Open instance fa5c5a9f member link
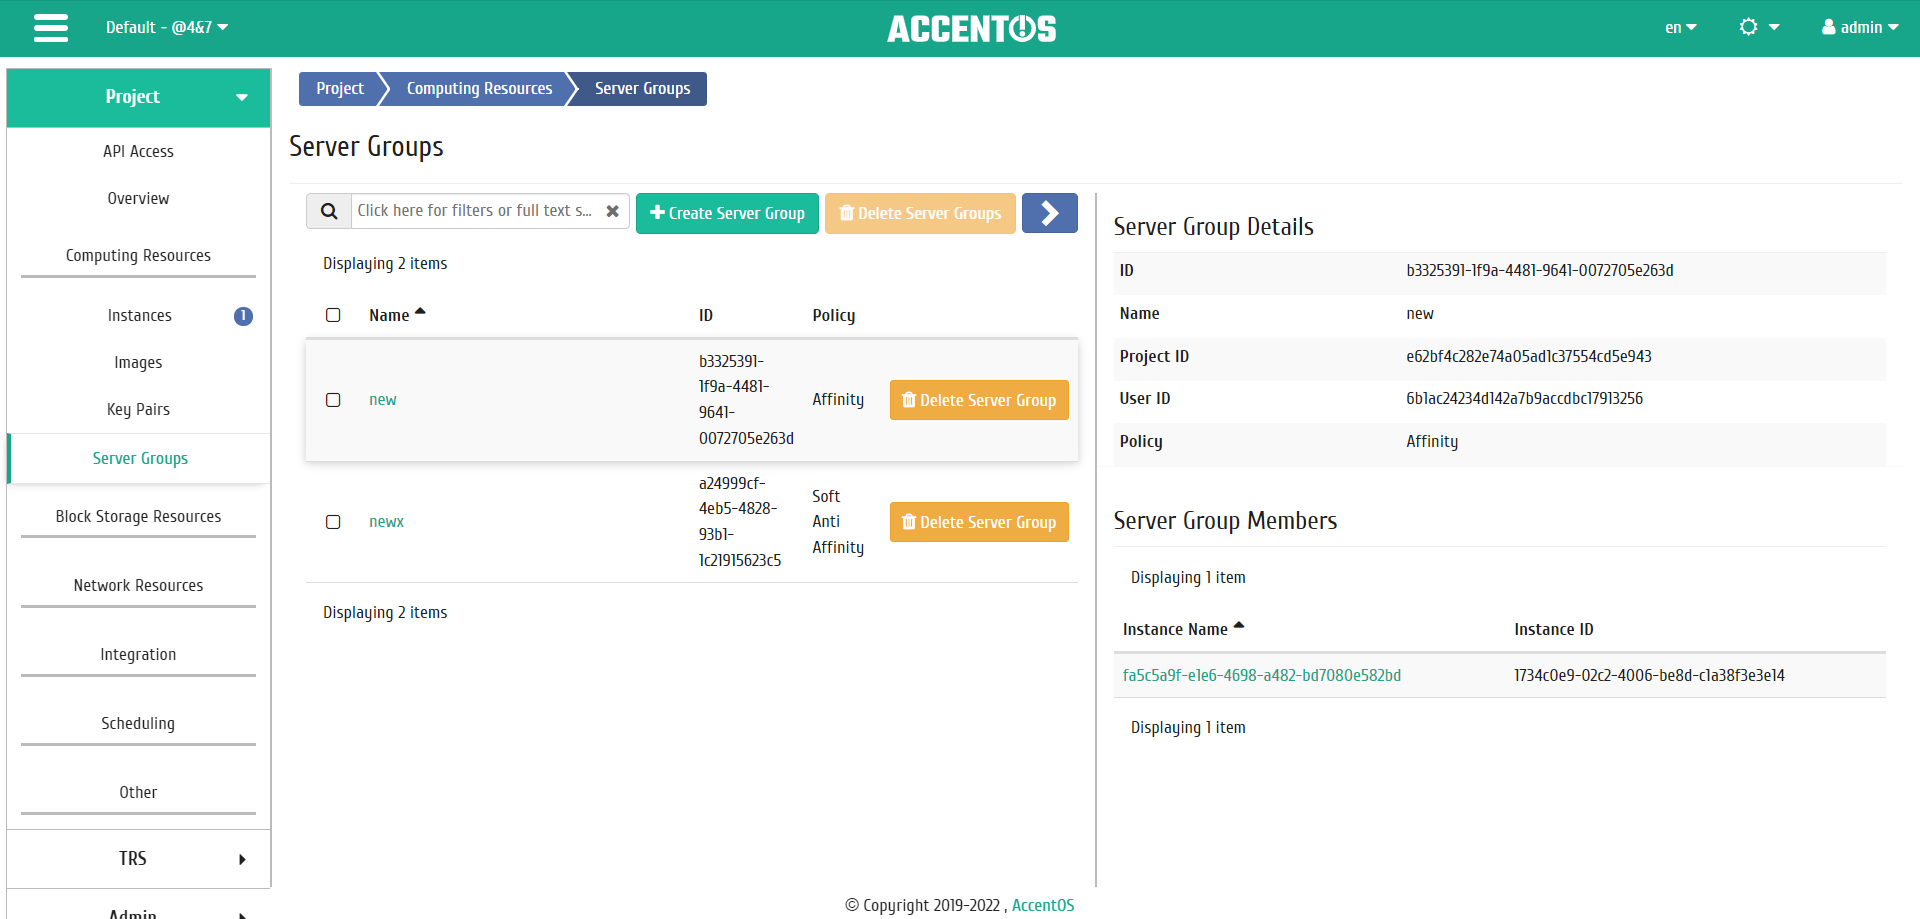 click(1261, 675)
